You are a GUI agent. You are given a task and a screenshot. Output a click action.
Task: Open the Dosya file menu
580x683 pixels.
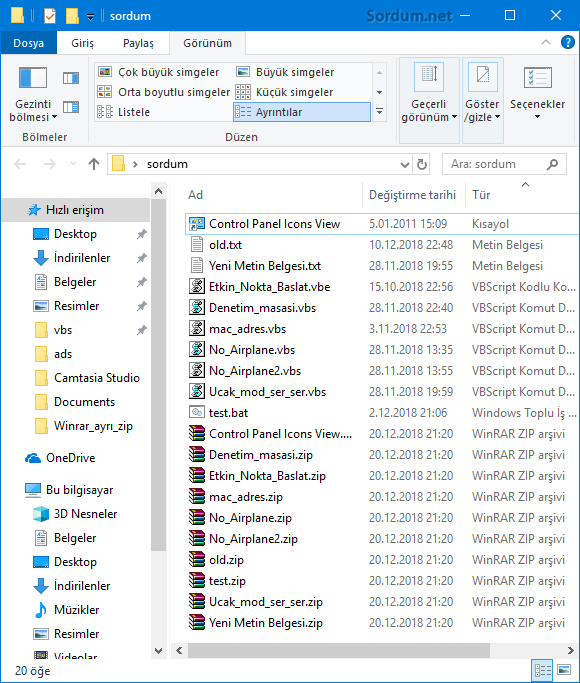click(x=29, y=43)
